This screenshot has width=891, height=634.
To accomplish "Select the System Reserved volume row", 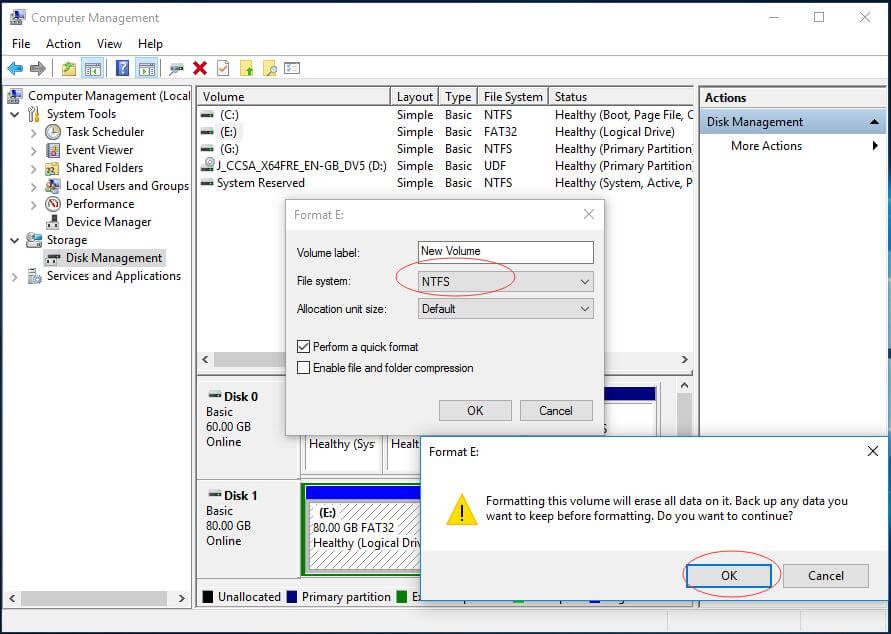I will [446, 183].
